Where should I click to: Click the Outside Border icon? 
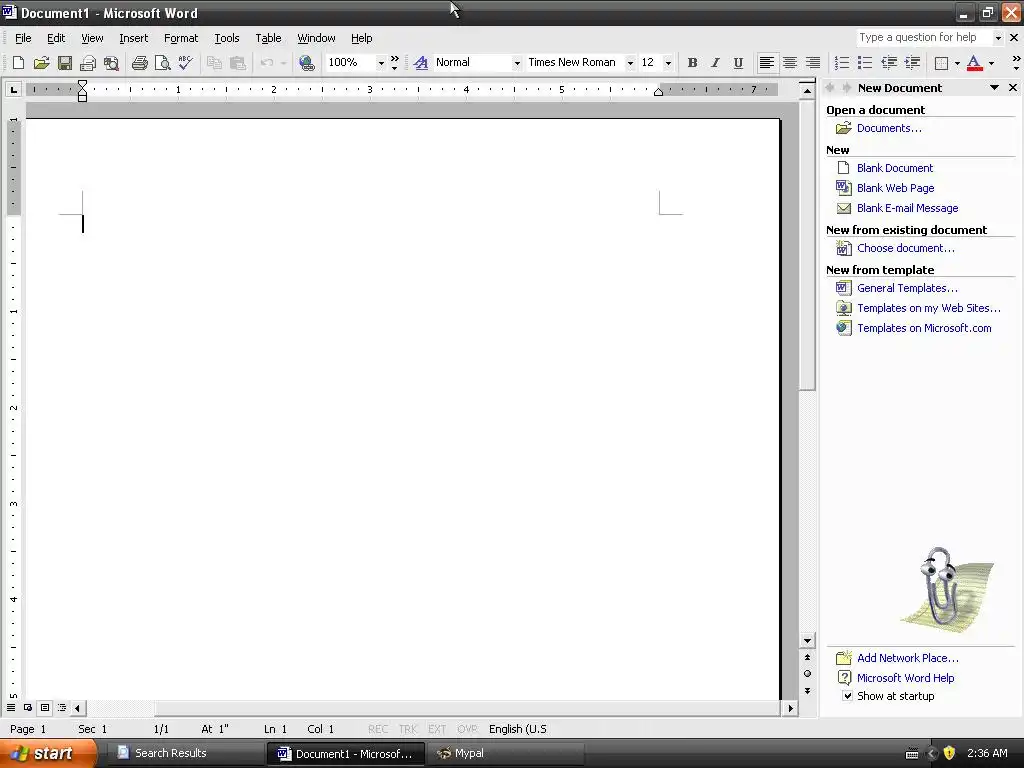pos(941,63)
